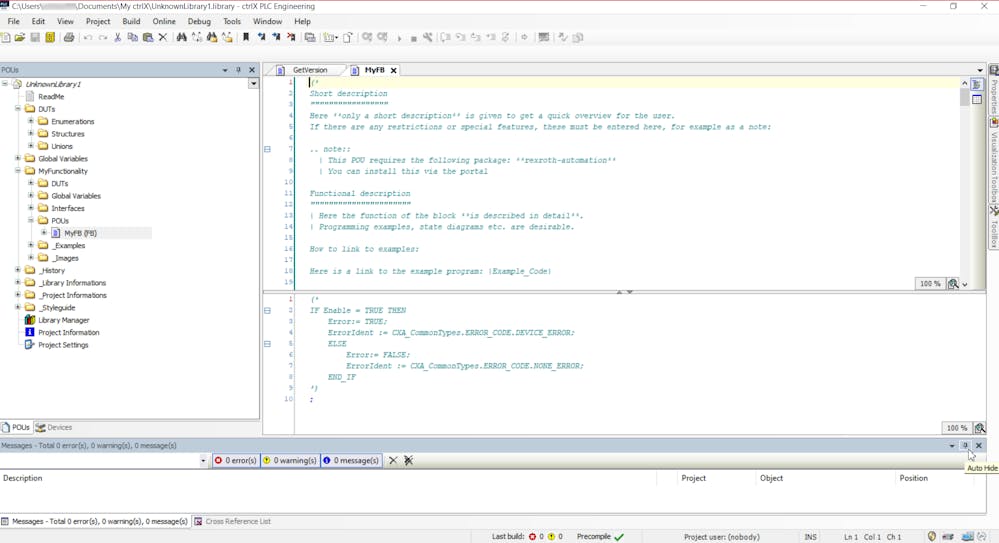
Task: Switch declaration editor to tabular view
Action: coord(977,100)
